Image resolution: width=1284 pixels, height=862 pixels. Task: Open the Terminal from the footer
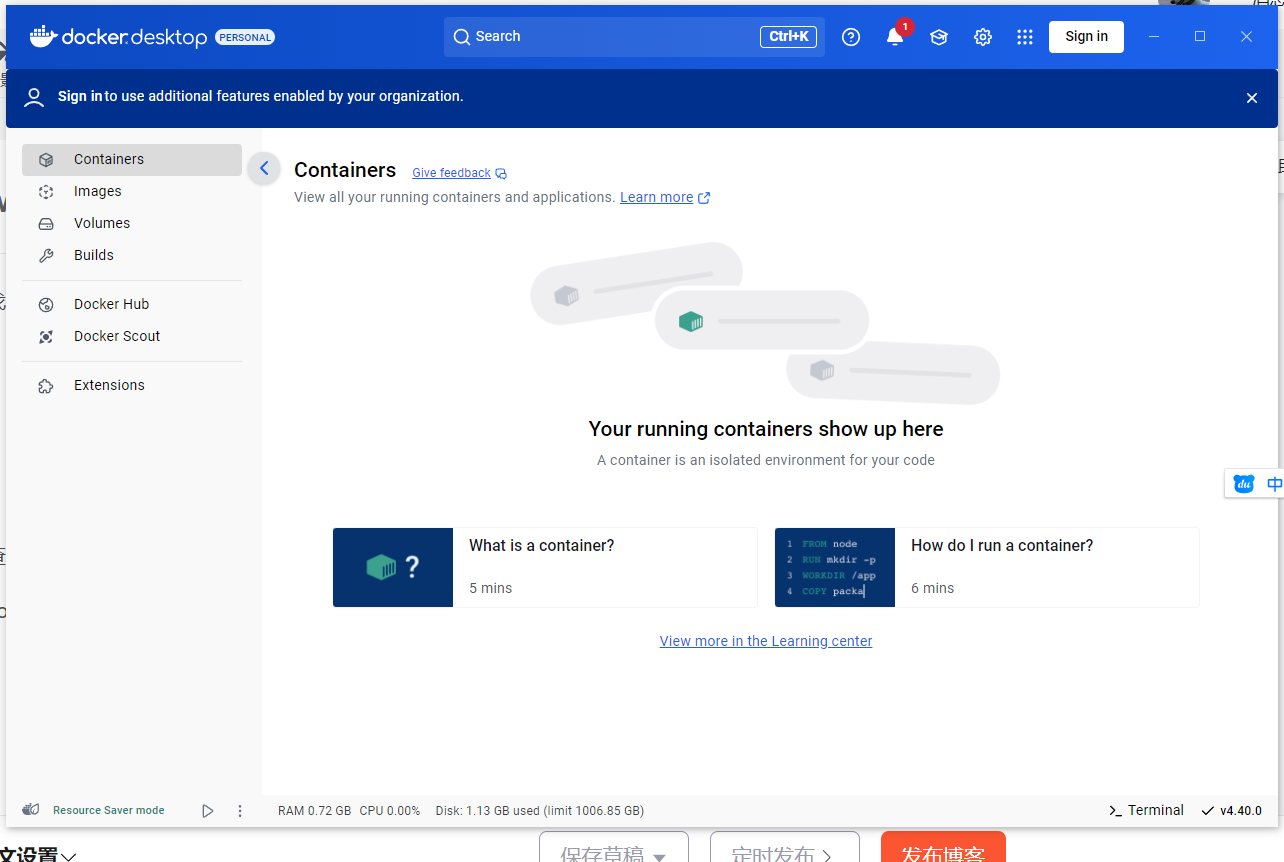point(1146,810)
